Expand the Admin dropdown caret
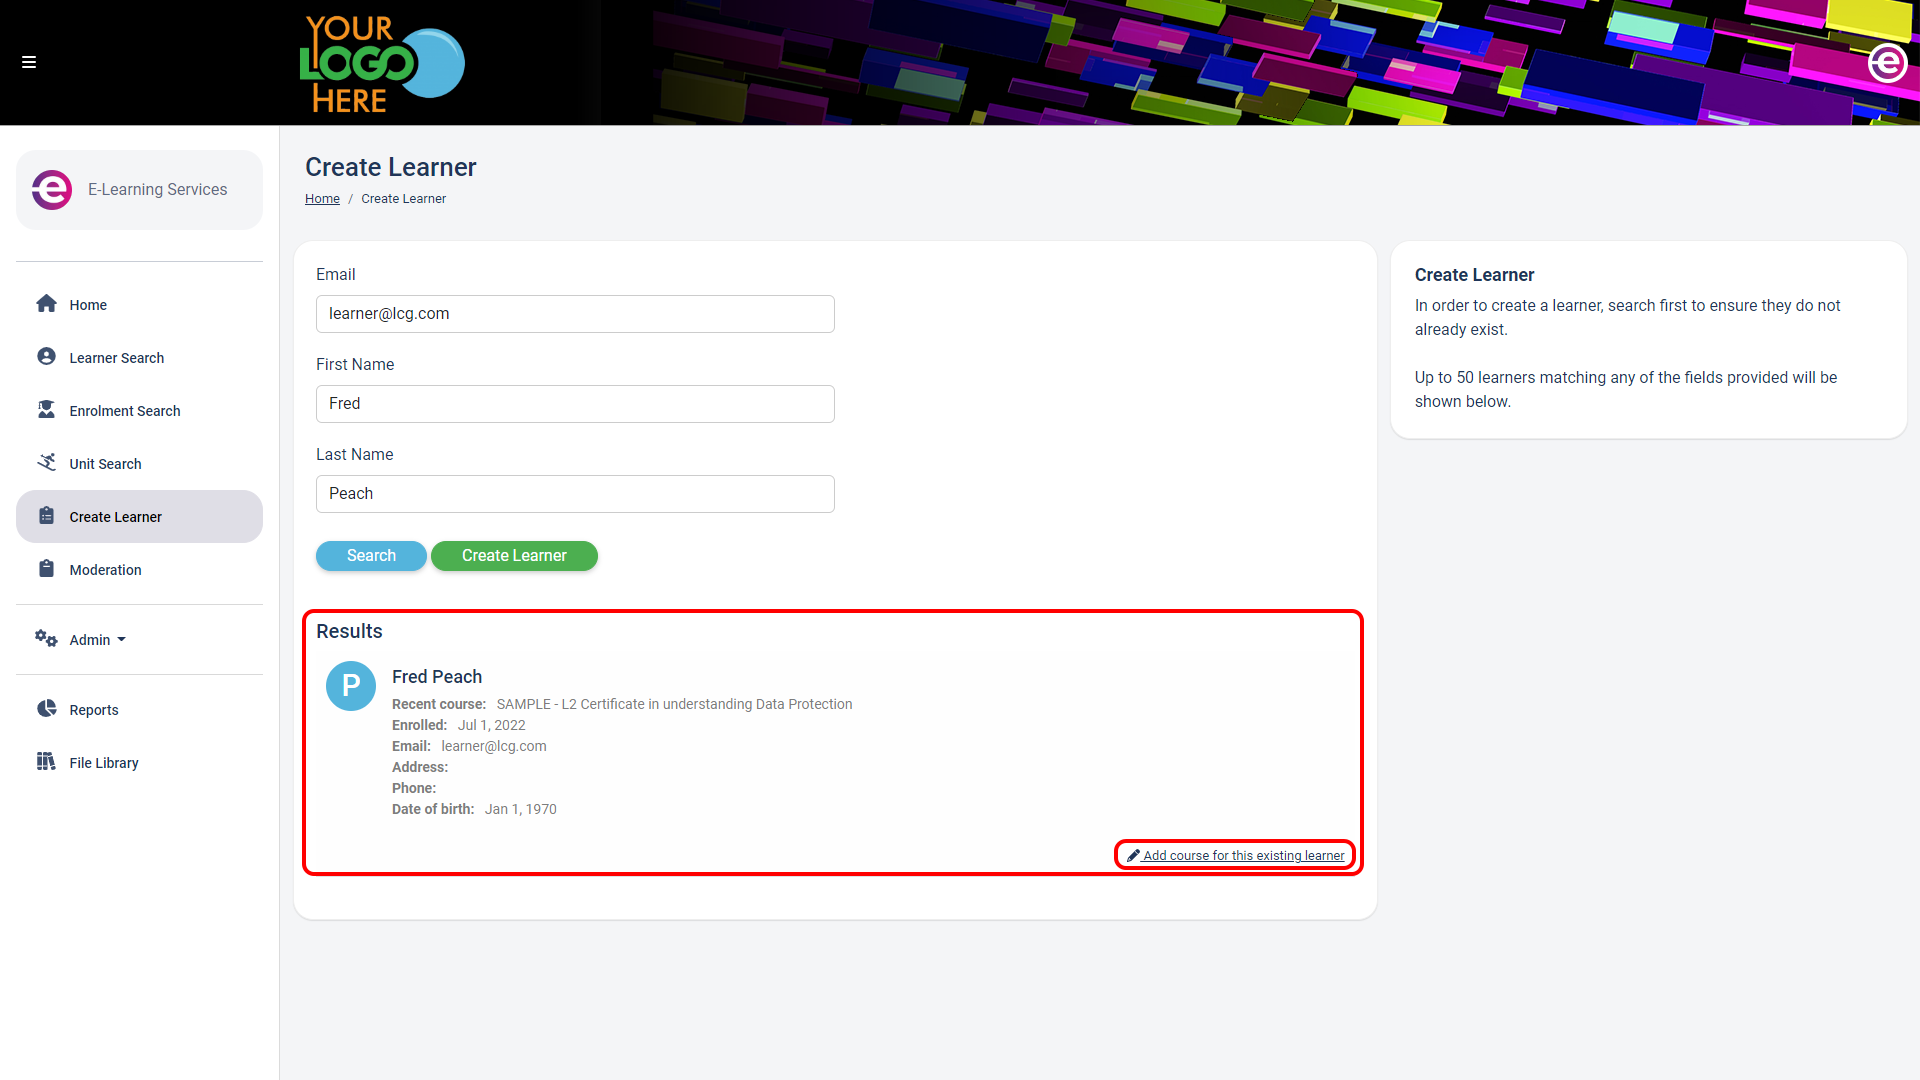The height and width of the screenshot is (1080, 1920). point(121,640)
